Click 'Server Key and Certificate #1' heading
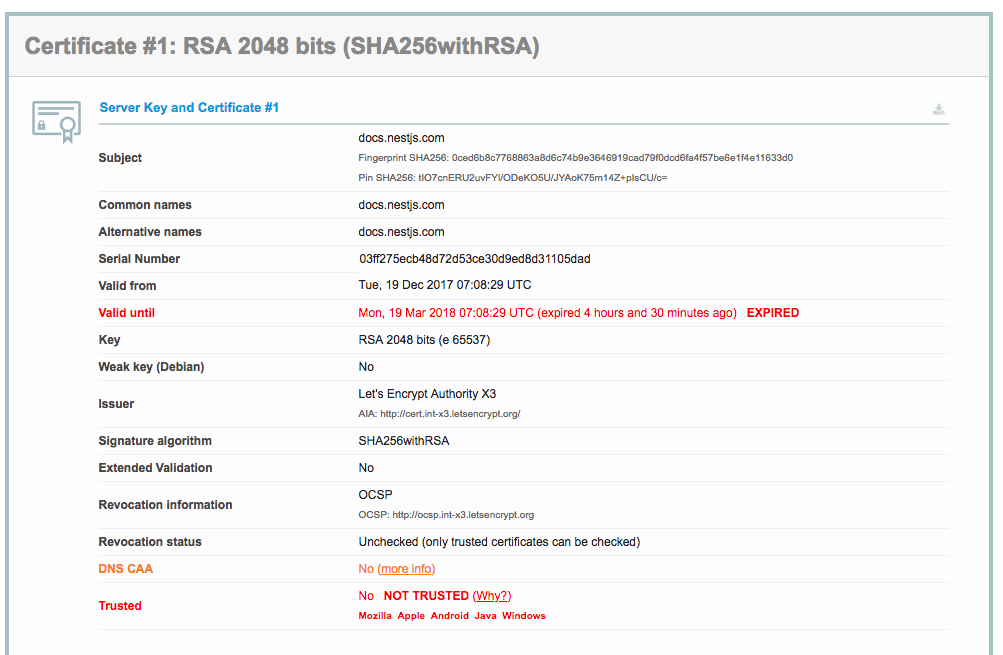The image size is (1003, 655). [x=189, y=107]
